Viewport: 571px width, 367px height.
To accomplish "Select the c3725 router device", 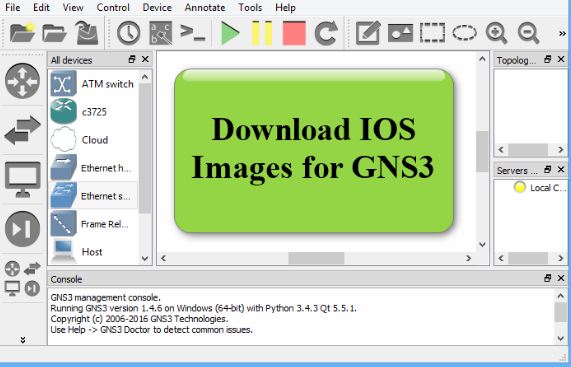I will click(x=93, y=112).
